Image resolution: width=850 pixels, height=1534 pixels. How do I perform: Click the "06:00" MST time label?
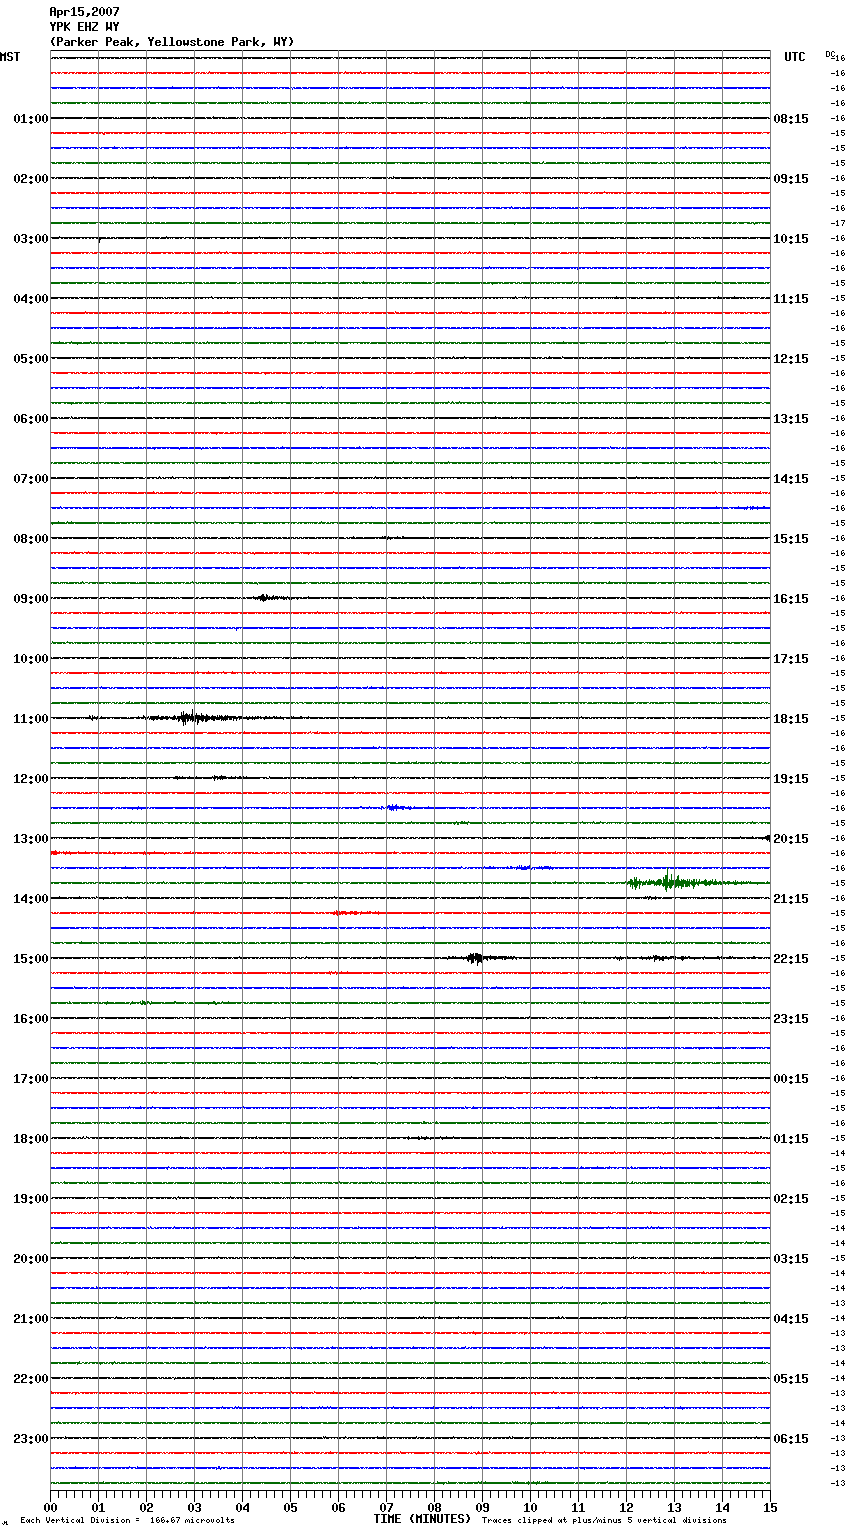(x=31, y=419)
